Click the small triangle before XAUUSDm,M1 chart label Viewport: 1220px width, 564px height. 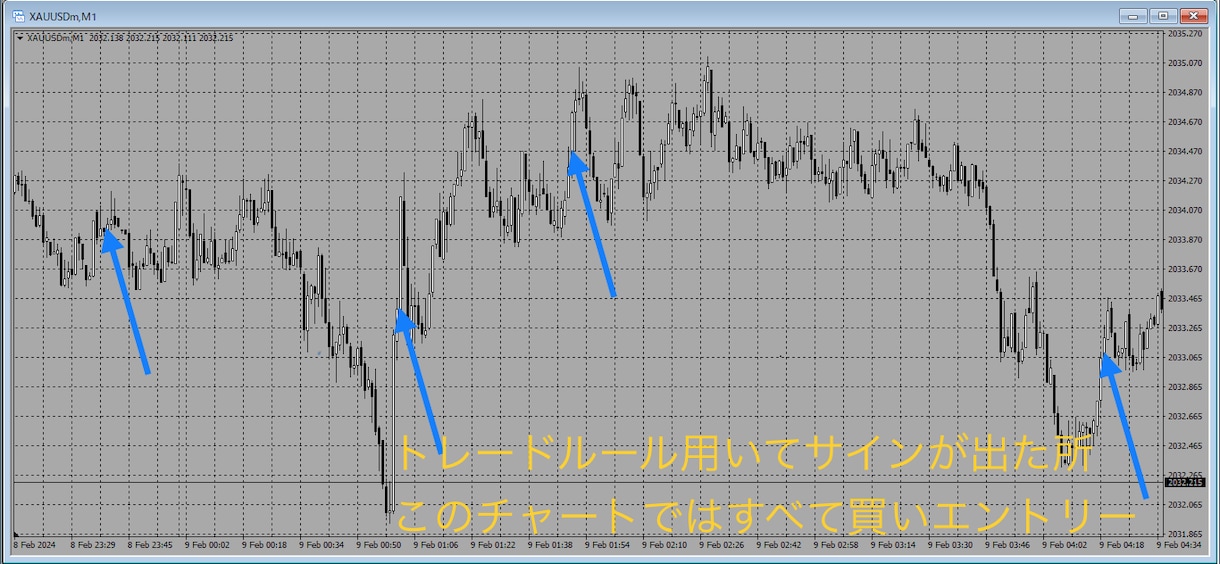tap(20, 38)
